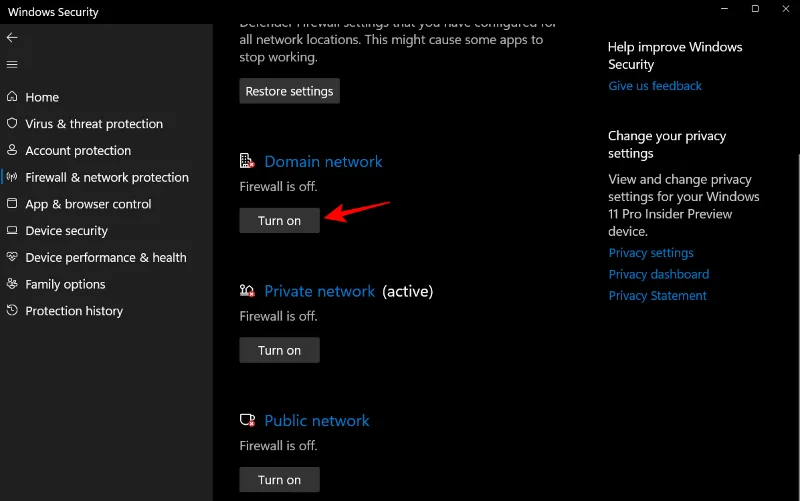
Task: Click the Windows Security title text
Action: click(x=53, y=12)
